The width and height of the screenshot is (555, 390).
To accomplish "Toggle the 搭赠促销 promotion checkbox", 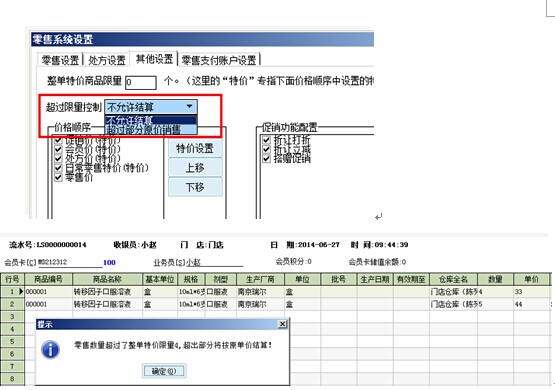I will (267, 159).
